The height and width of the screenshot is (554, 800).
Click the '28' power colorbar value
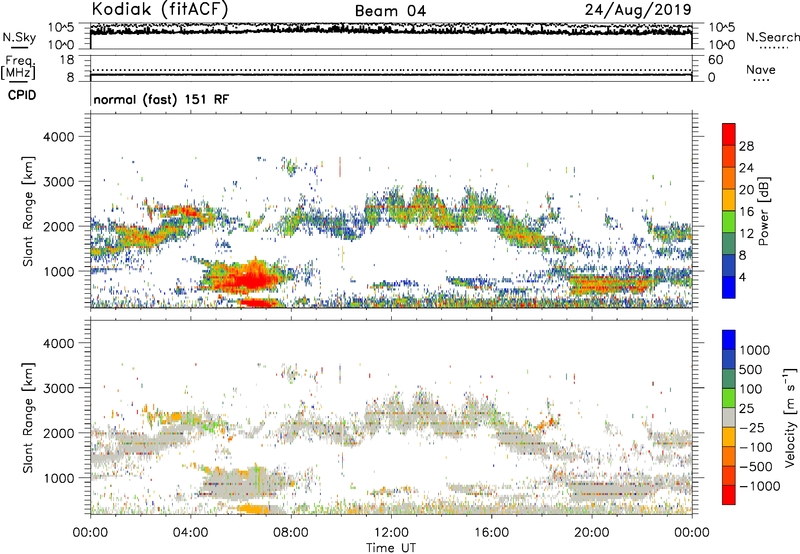pyautogui.click(x=746, y=146)
